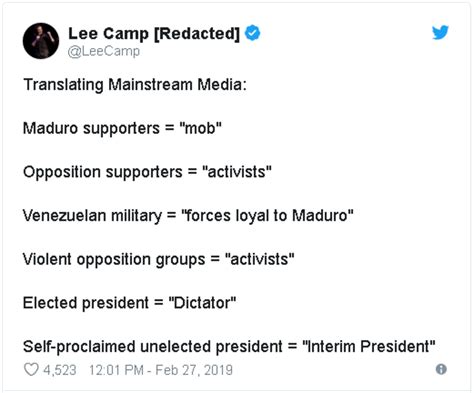The image size is (474, 393).
Task: Like the tweet with the heart icon
Action: [x=31, y=369]
